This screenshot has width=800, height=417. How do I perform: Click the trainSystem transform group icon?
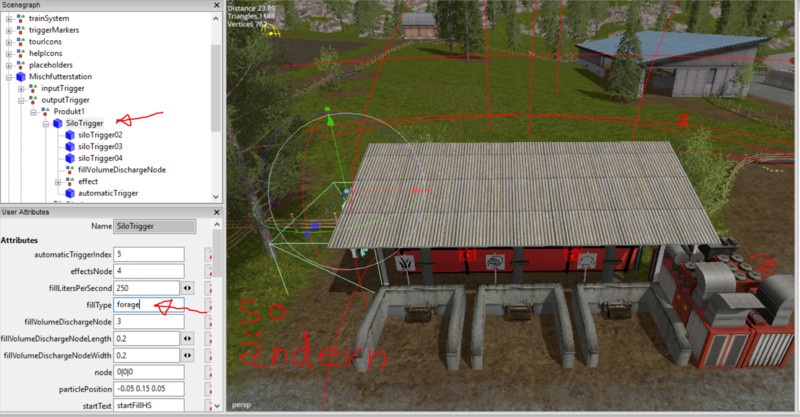click(21, 18)
